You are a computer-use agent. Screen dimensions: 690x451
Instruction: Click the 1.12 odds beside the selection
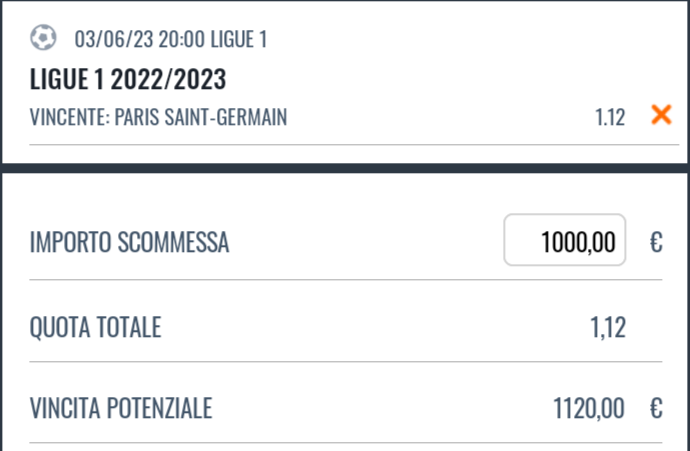(x=610, y=117)
